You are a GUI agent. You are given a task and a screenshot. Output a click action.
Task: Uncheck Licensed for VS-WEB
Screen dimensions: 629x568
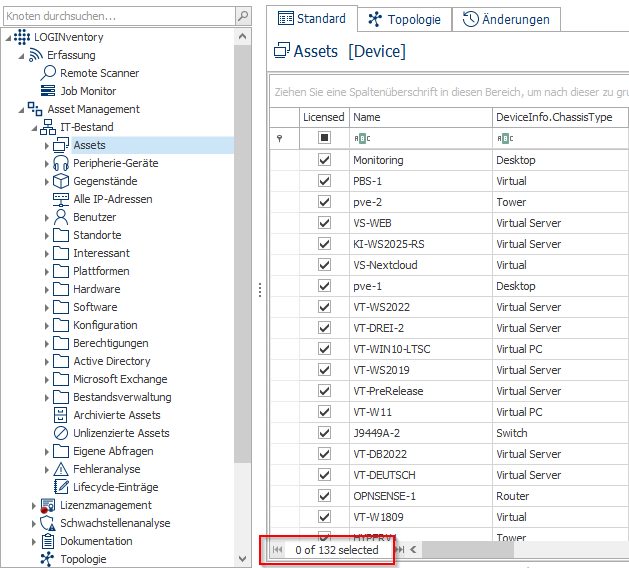(x=324, y=223)
